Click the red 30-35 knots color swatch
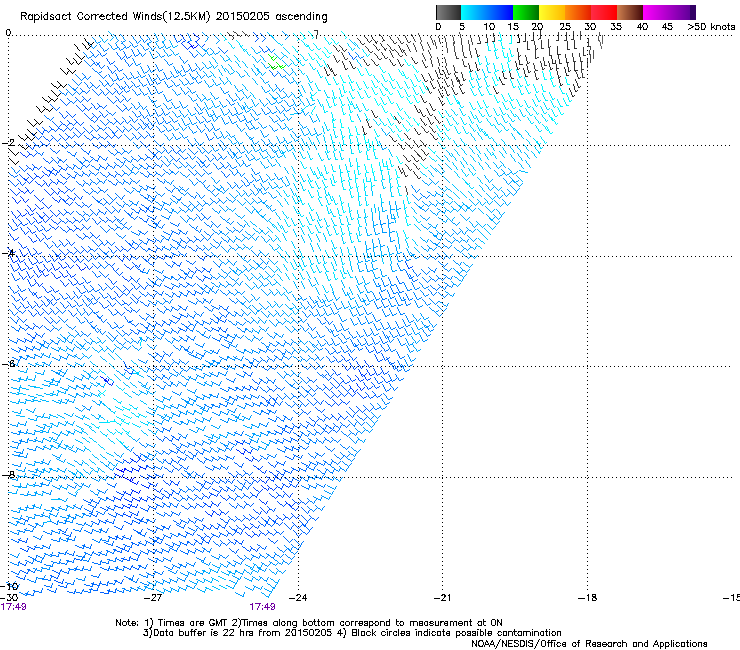This screenshot has height=650, width=740. point(604,12)
